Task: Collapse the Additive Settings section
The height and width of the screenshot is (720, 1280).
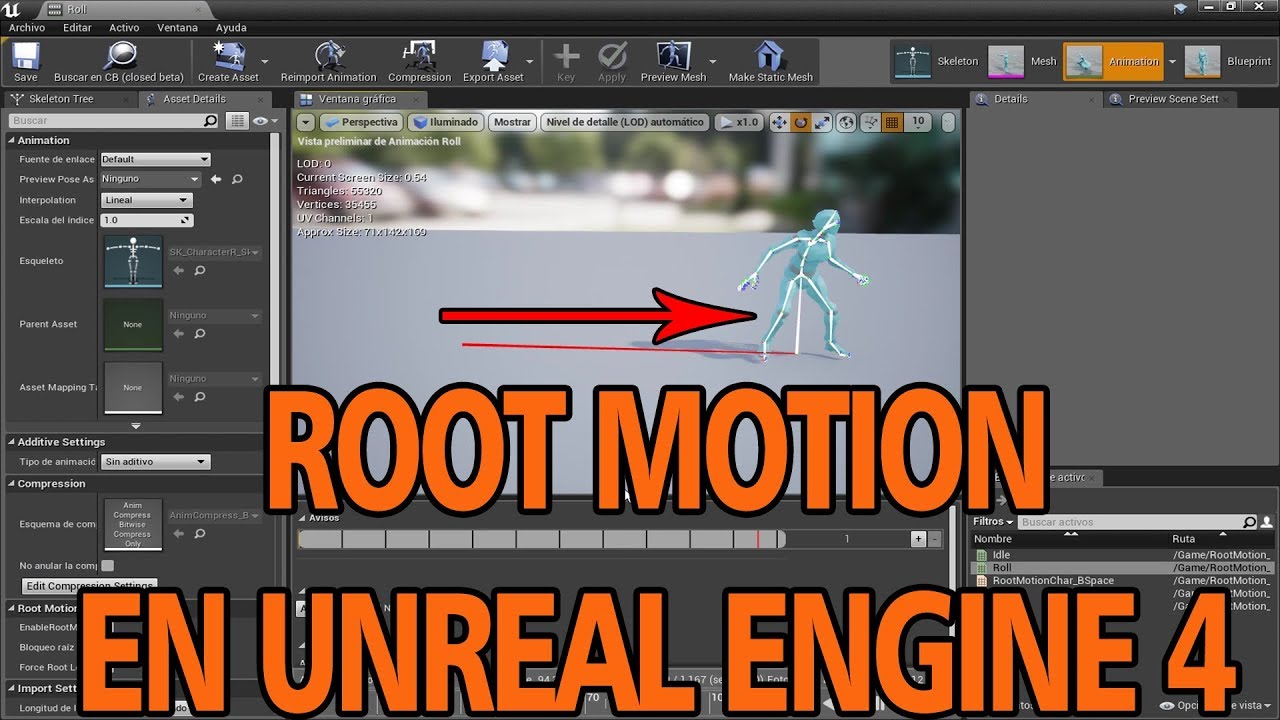Action: pyautogui.click(x=11, y=442)
